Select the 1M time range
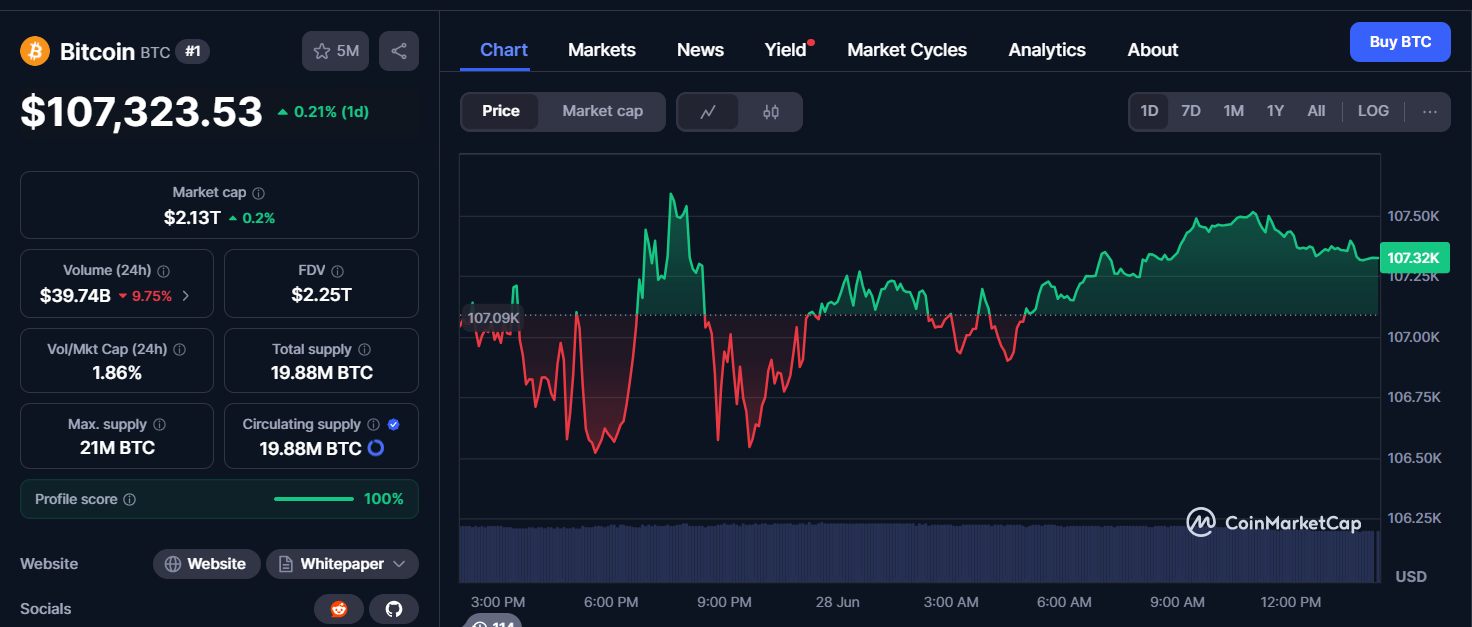The height and width of the screenshot is (627, 1472). [x=1234, y=112]
